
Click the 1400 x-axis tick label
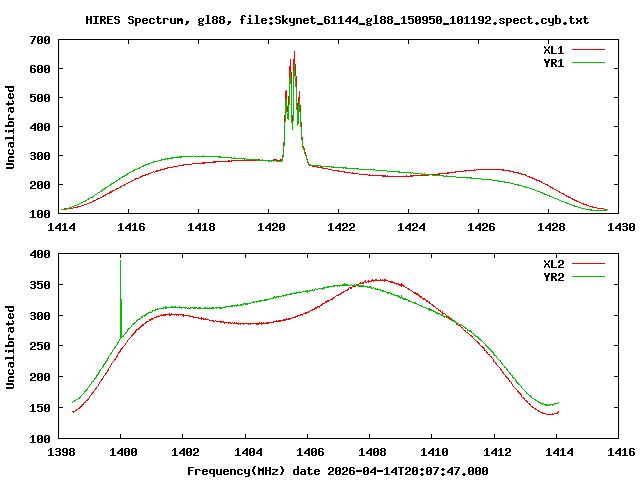pyautogui.click(x=123, y=452)
